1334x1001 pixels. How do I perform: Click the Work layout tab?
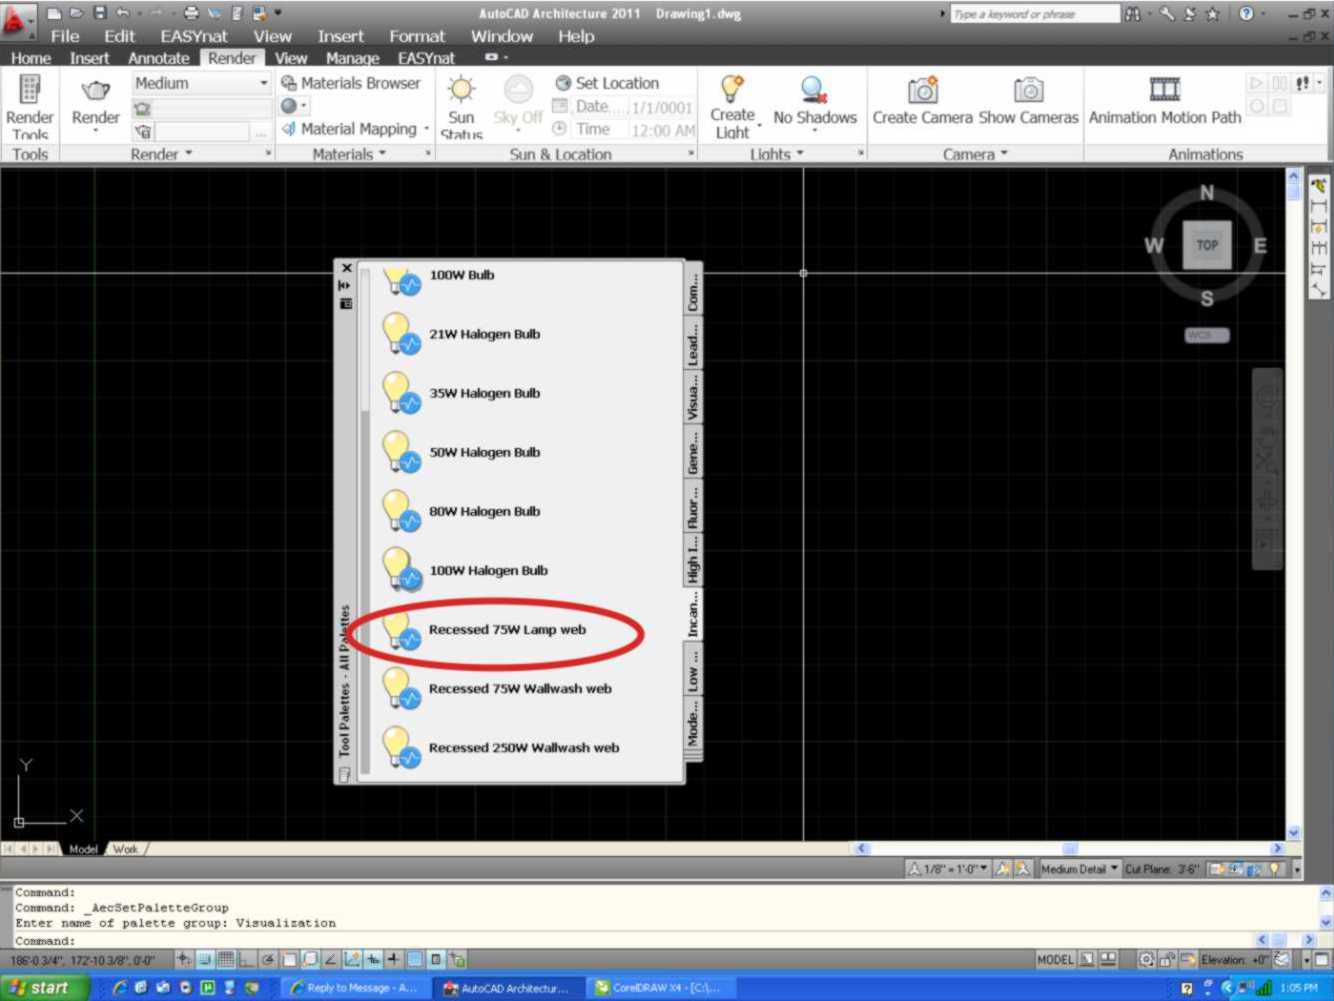click(x=125, y=849)
